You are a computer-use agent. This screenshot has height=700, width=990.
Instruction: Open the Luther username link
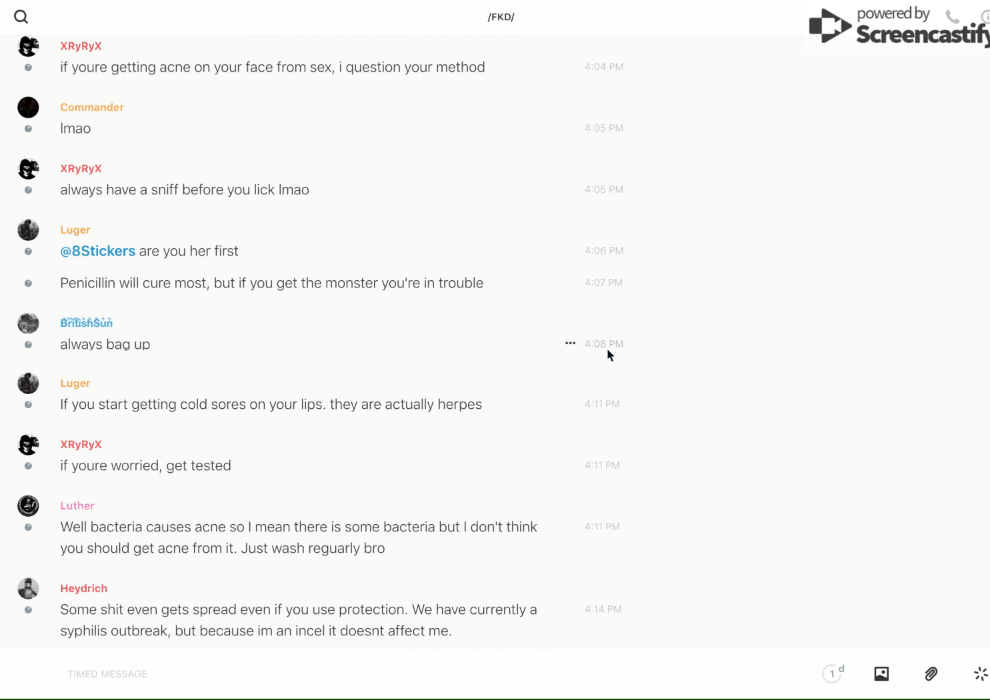point(77,506)
